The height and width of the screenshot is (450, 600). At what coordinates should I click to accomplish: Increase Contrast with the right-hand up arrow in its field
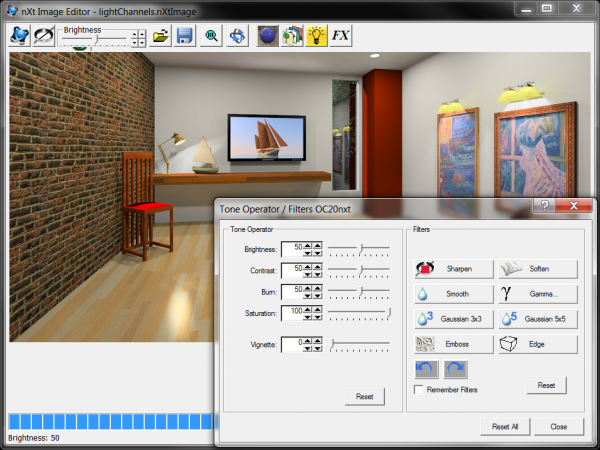tap(318, 267)
